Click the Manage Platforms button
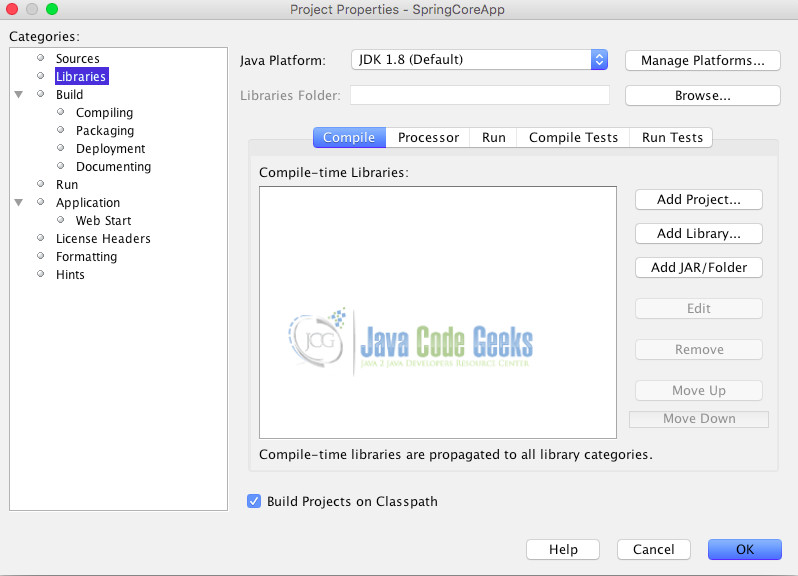Viewport: 798px width, 576px height. [x=702, y=61]
